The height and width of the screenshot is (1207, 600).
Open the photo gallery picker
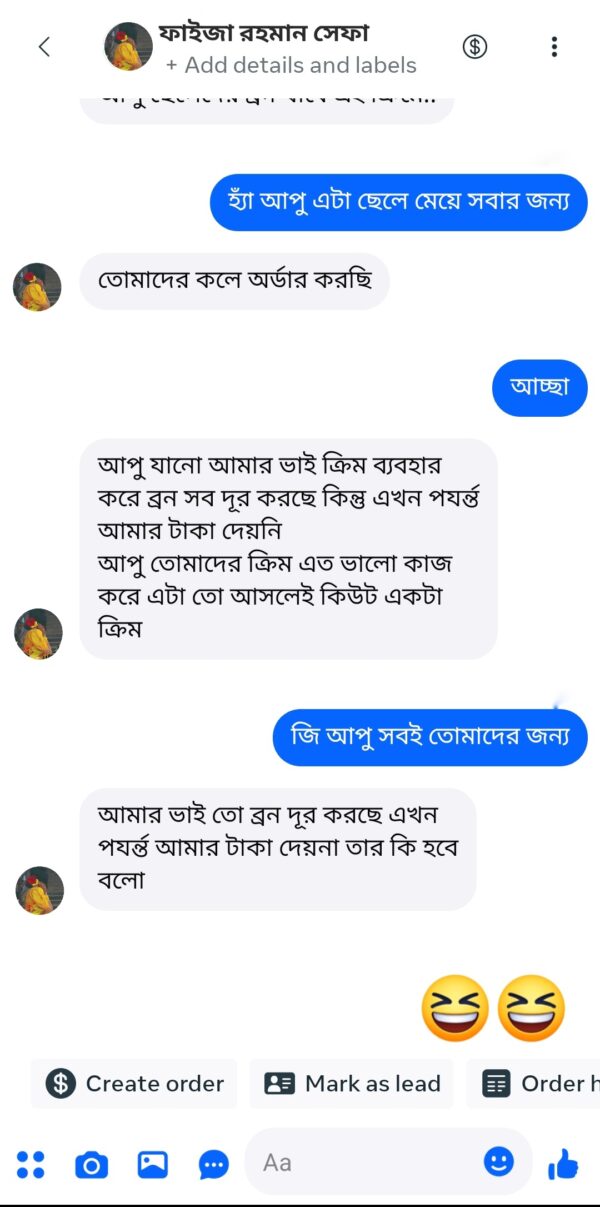[x=152, y=1163]
